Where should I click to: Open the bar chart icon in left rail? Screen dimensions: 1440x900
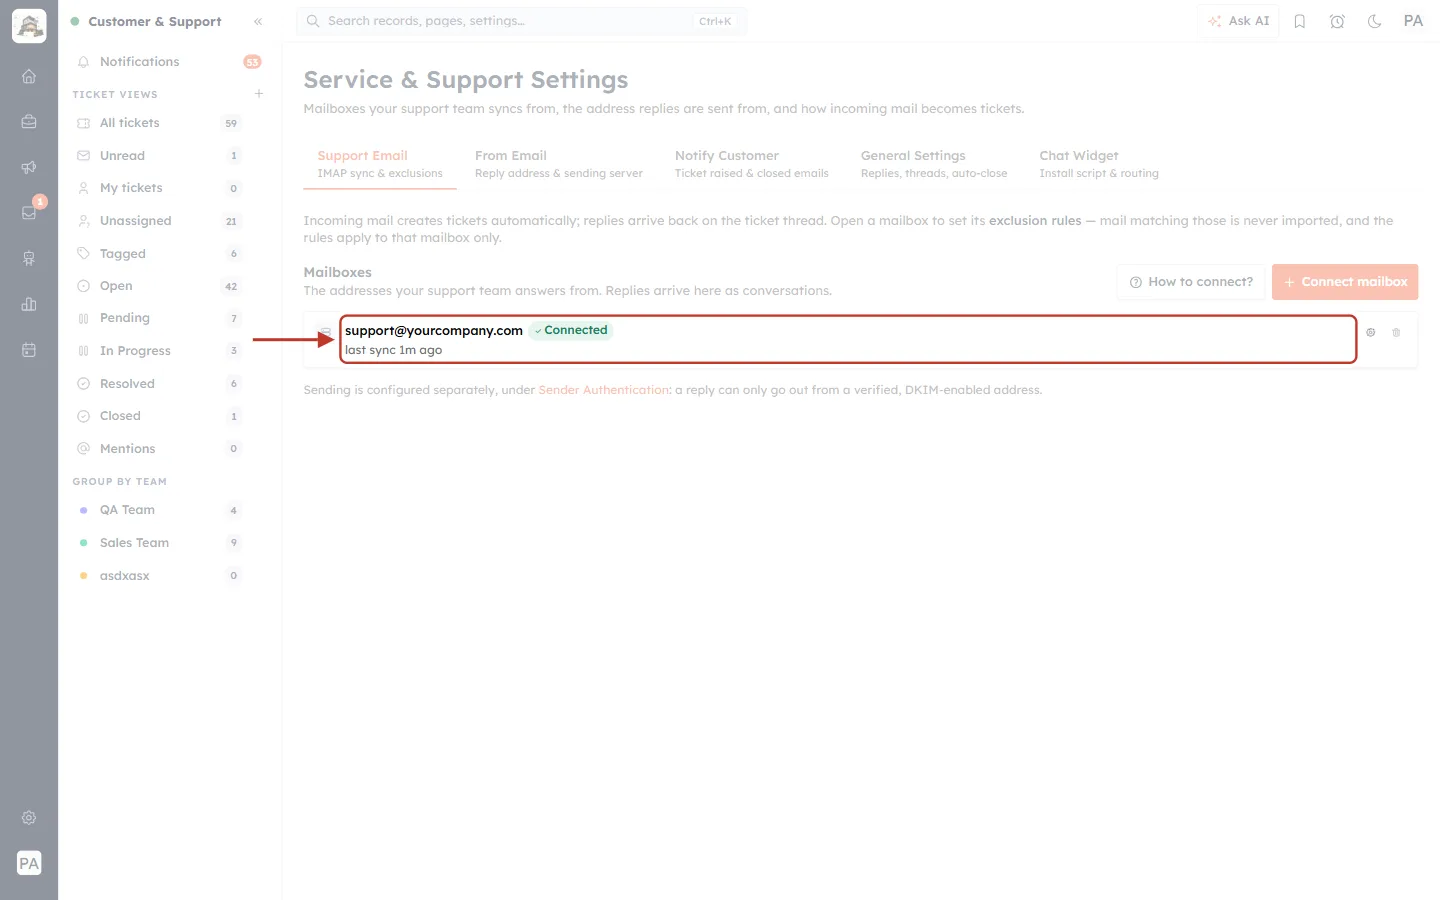pyautogui.click(x=29, y=304)
